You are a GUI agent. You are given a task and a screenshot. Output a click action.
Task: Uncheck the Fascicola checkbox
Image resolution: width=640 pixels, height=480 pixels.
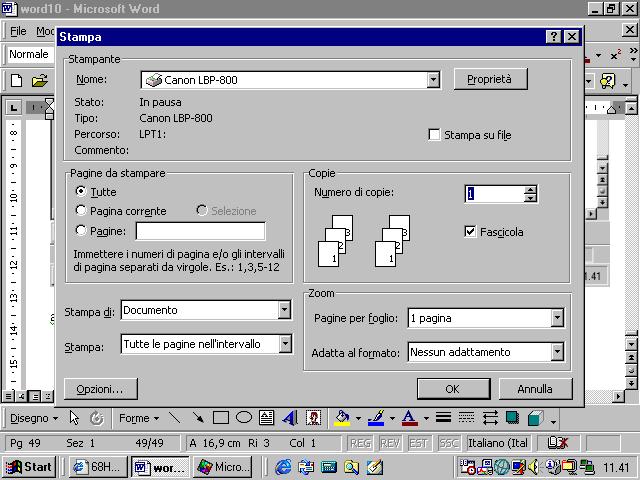point(470,231)
